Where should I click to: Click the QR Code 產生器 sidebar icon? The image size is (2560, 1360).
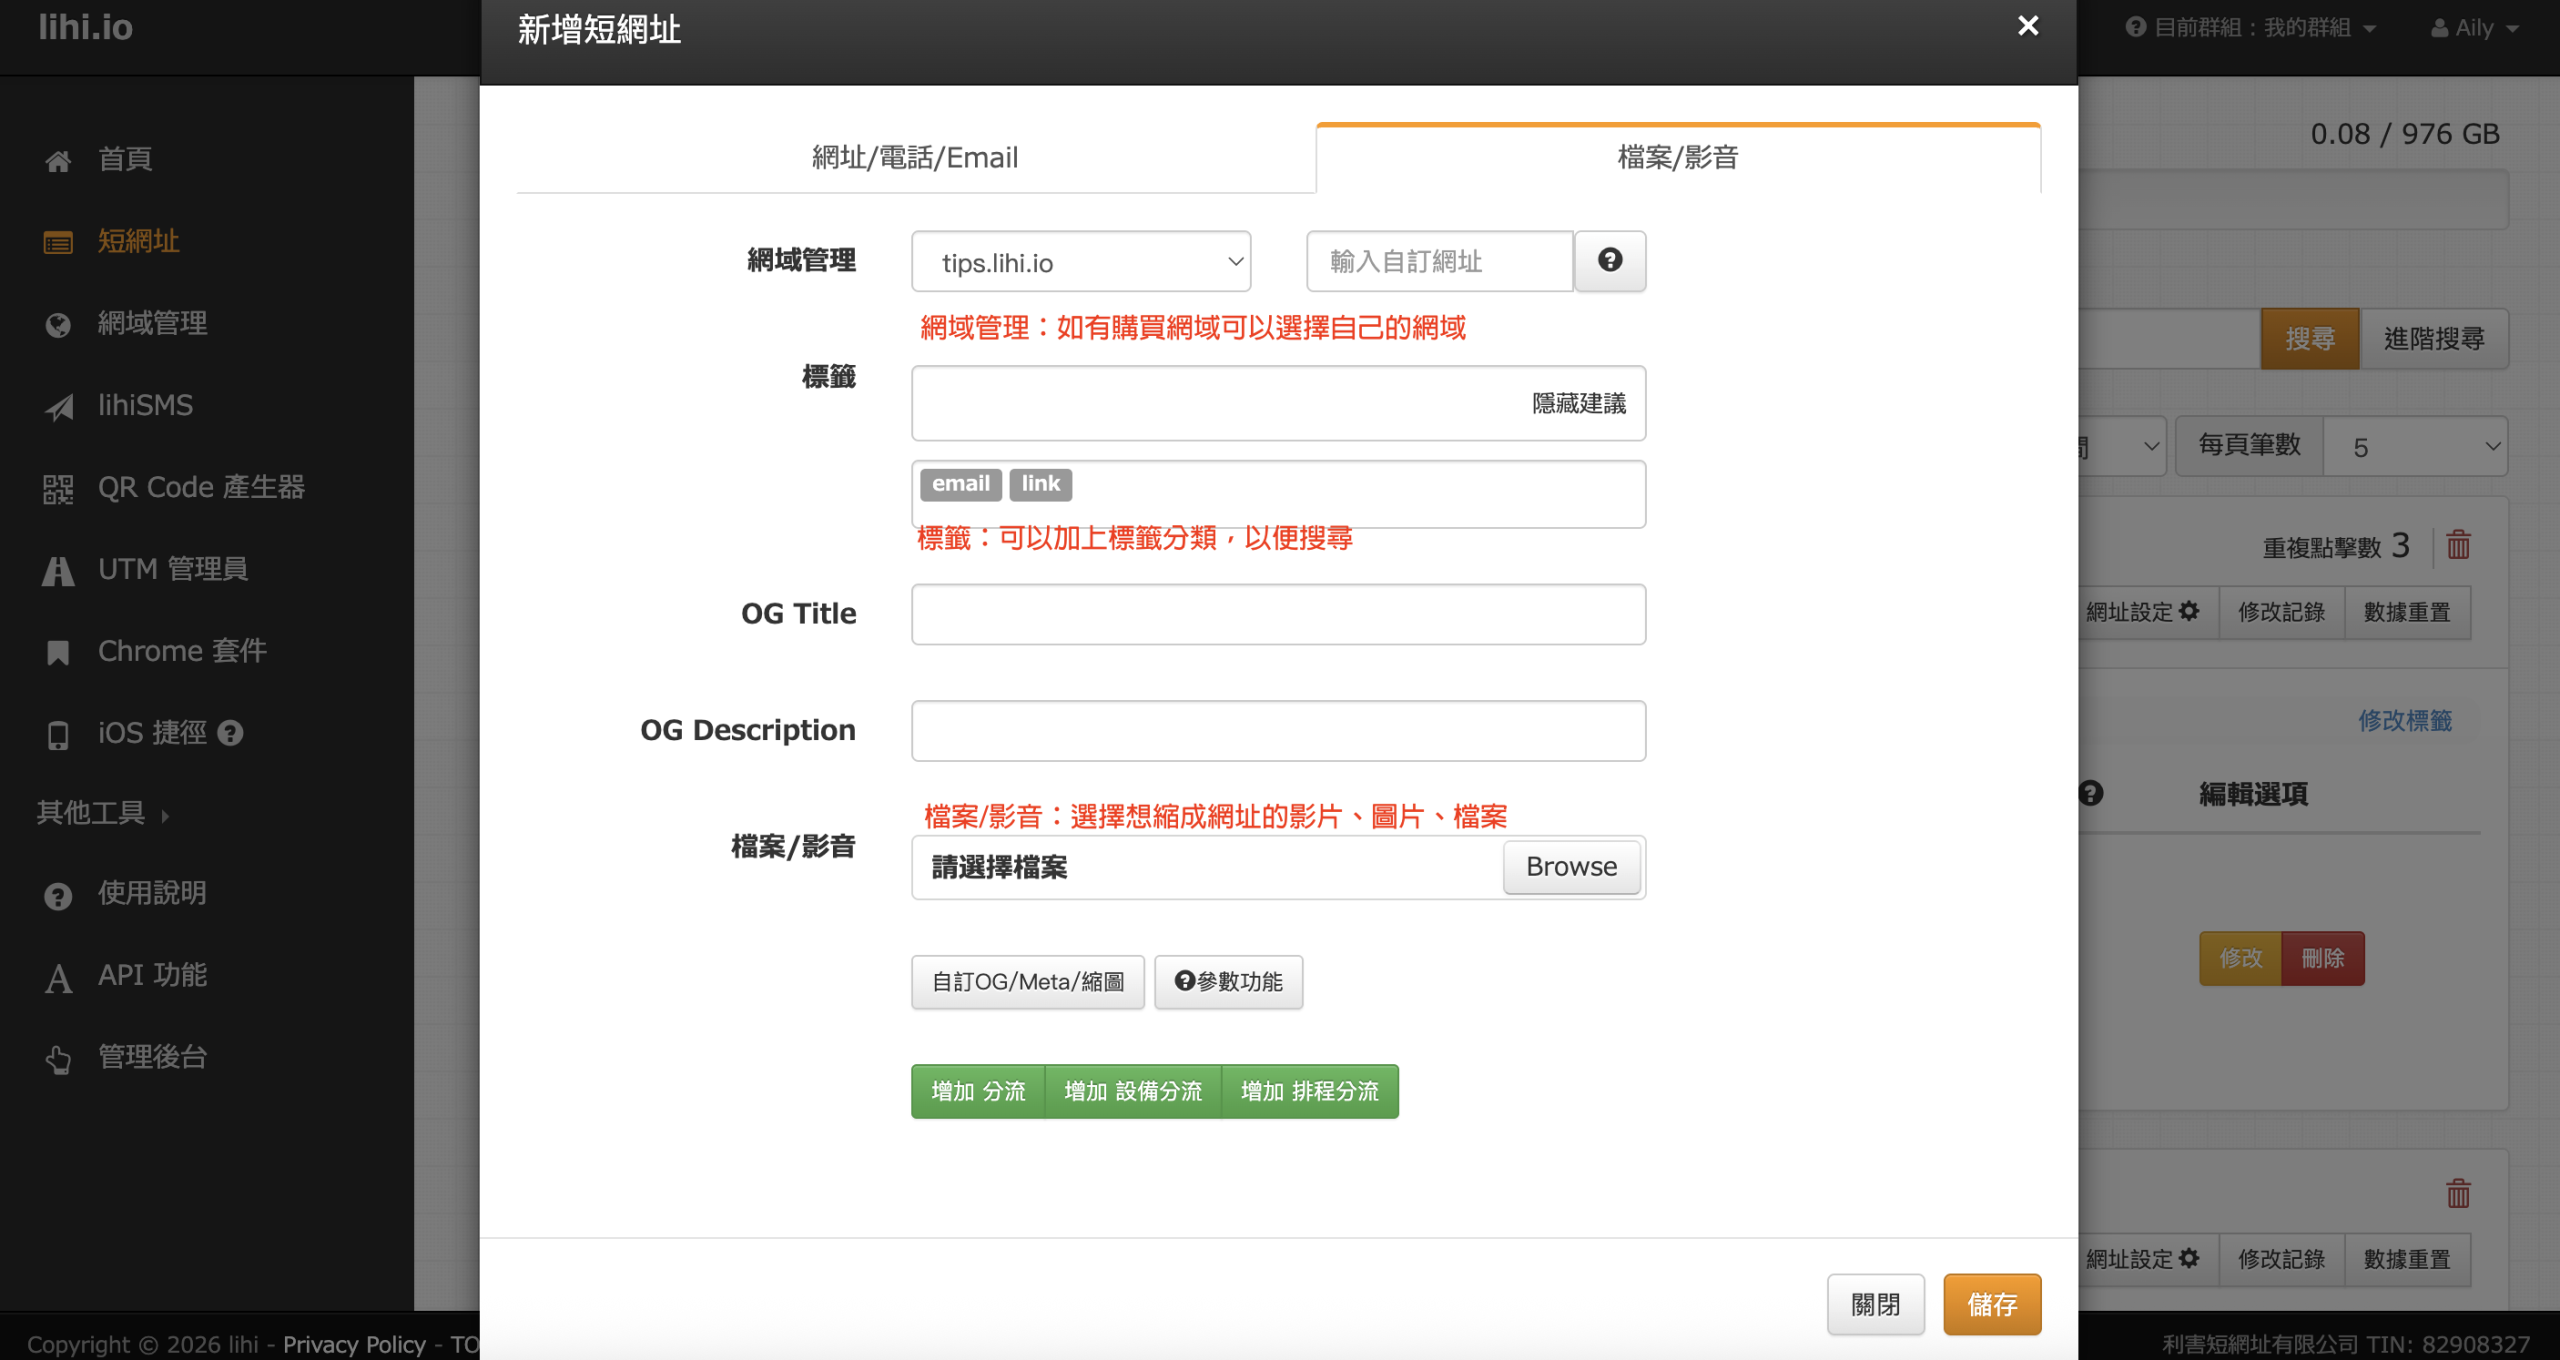(x=58, y=489)
